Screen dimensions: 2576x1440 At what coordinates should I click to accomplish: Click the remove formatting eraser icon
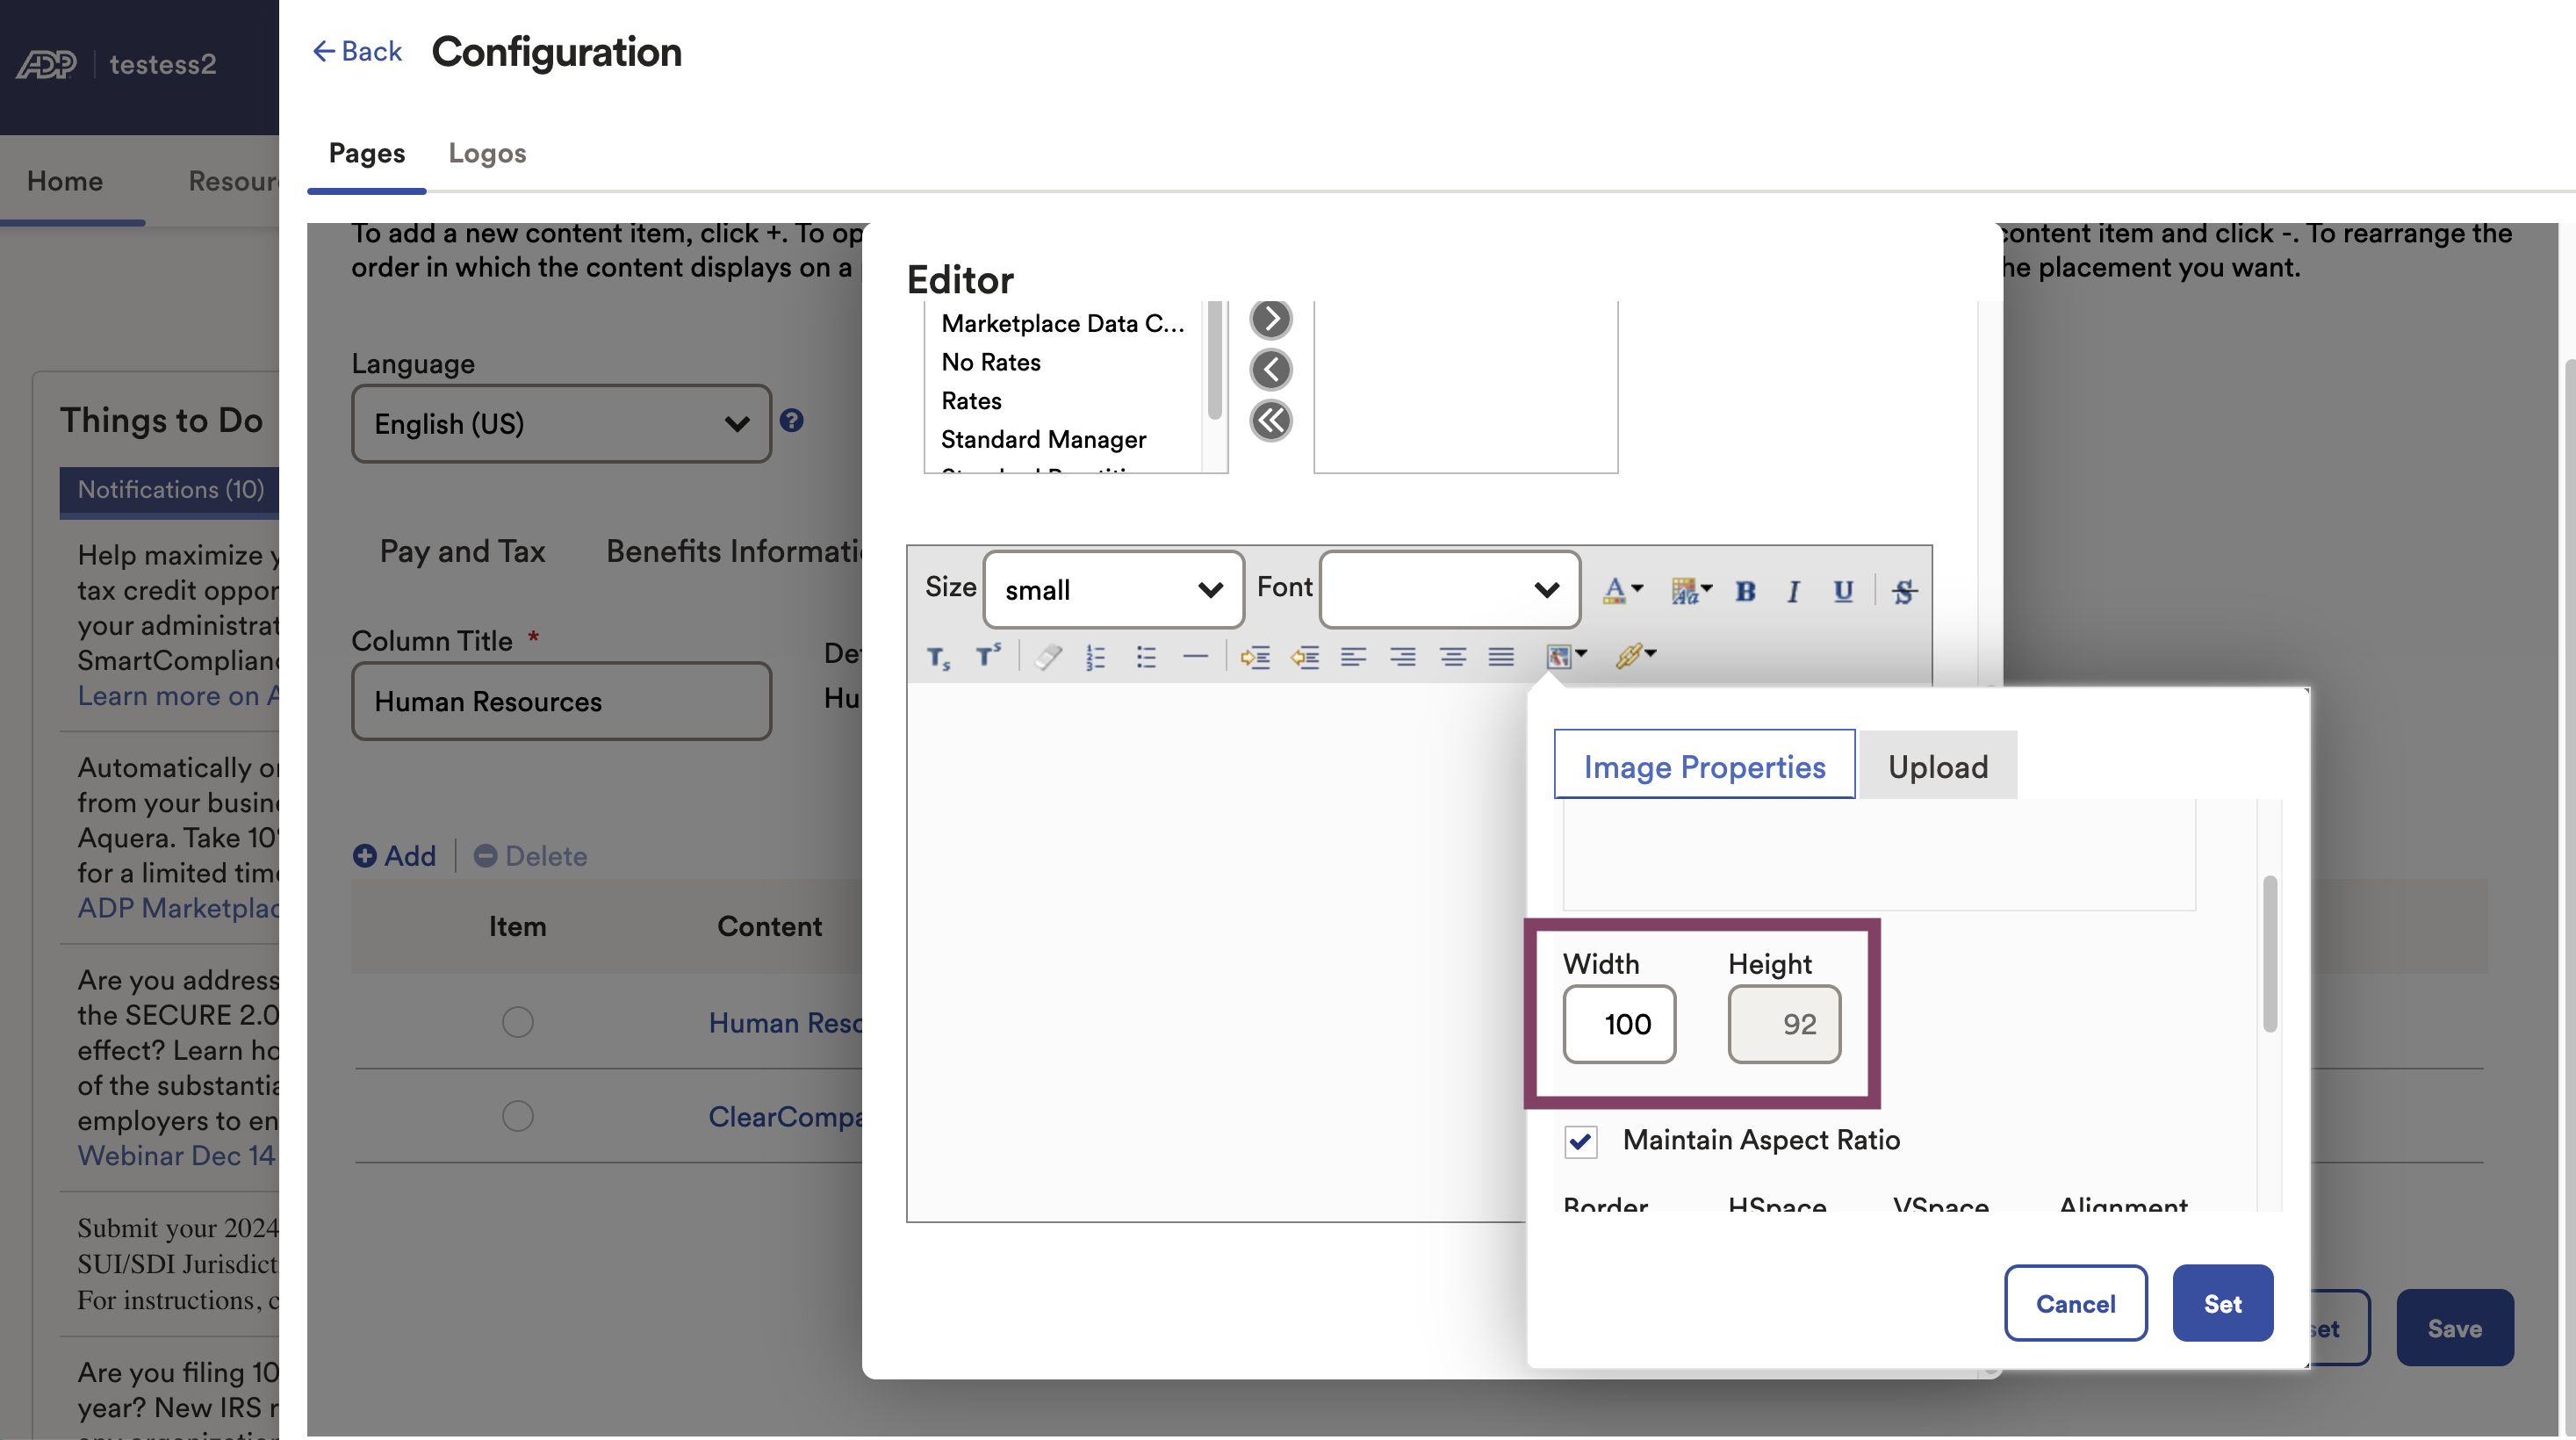pos(1048,657)
